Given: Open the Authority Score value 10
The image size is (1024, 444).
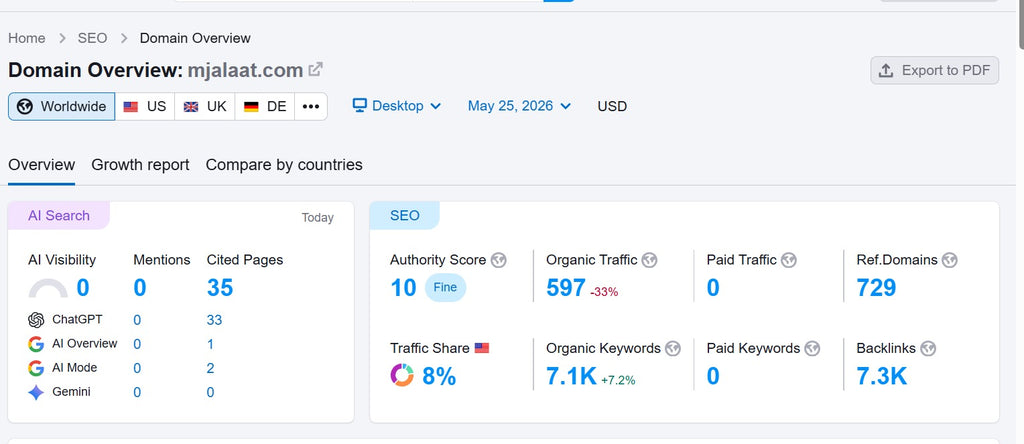Looking at the screenshot, I should (403, 288).
